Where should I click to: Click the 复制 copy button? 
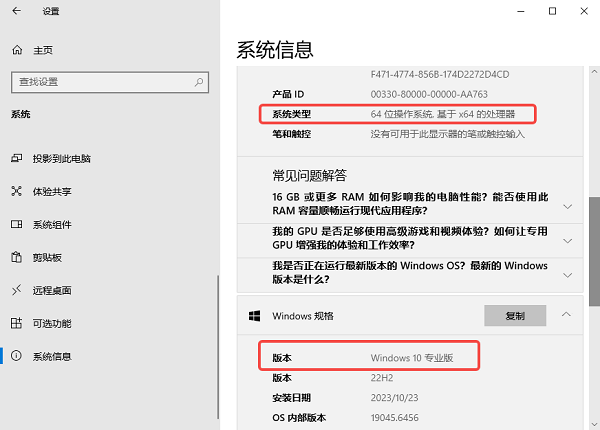(x=515, y=316)
